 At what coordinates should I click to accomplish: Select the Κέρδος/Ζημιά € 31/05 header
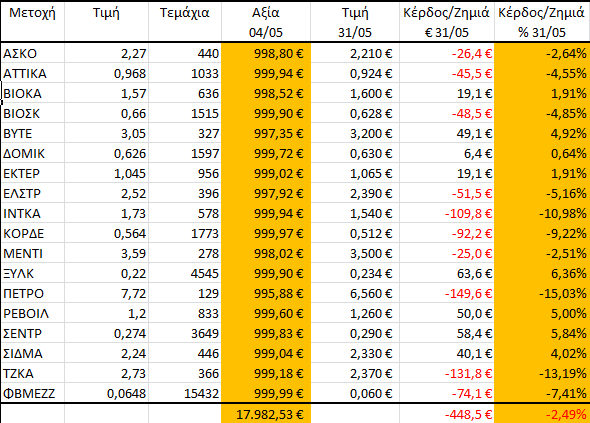coord(447,22)
